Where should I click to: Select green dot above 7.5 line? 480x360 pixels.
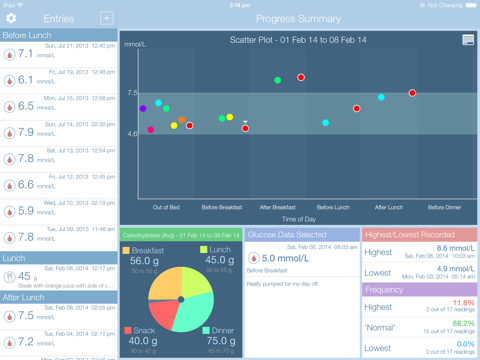pos(278,80)
